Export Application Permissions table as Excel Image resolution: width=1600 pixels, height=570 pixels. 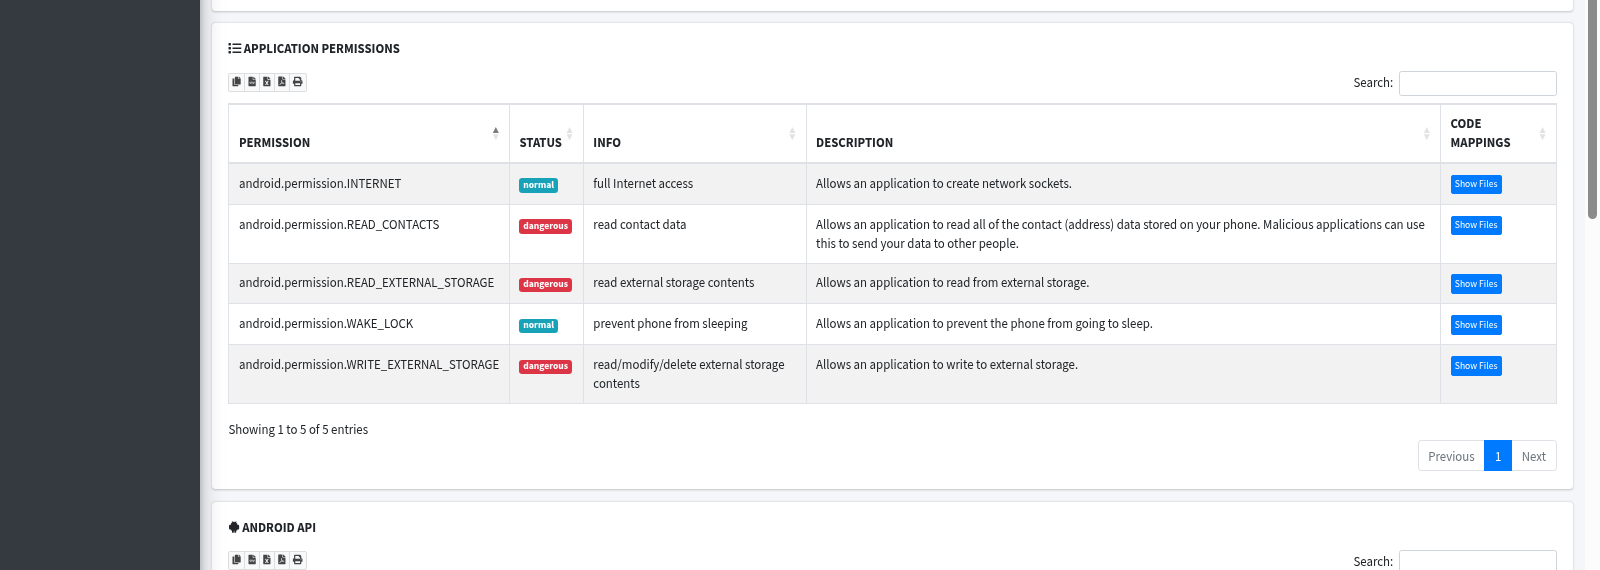(267, 82)
